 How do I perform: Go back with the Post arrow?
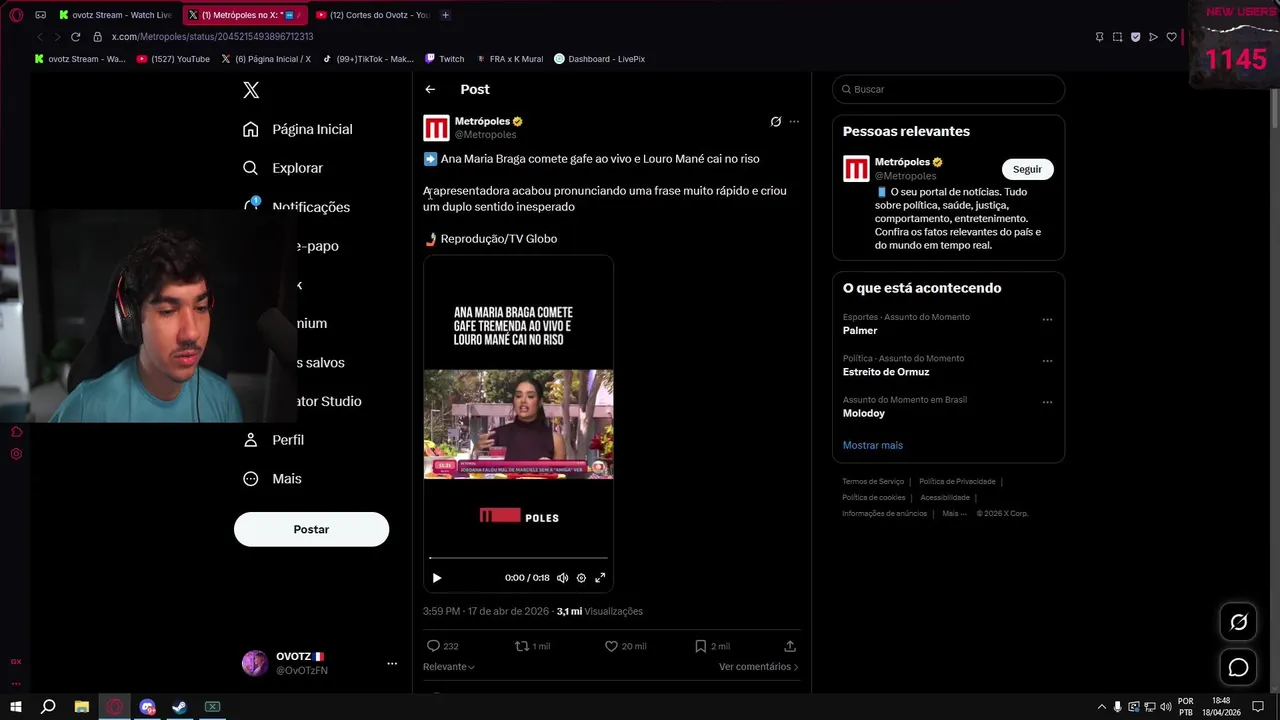point(430,89)
